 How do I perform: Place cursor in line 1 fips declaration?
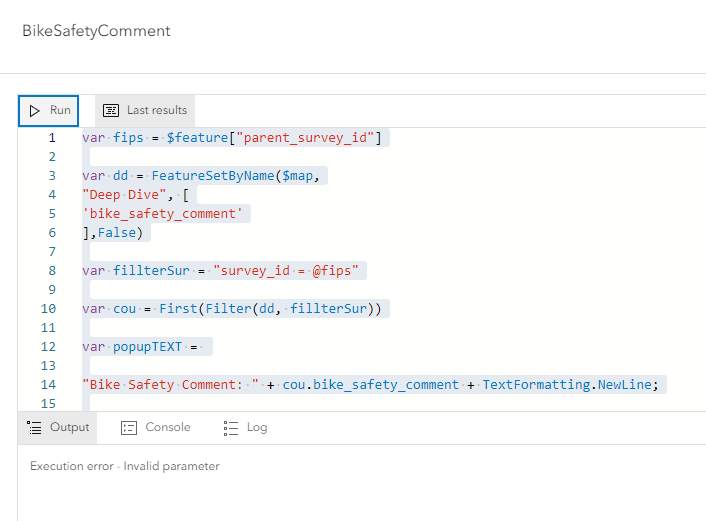[231, 137]
